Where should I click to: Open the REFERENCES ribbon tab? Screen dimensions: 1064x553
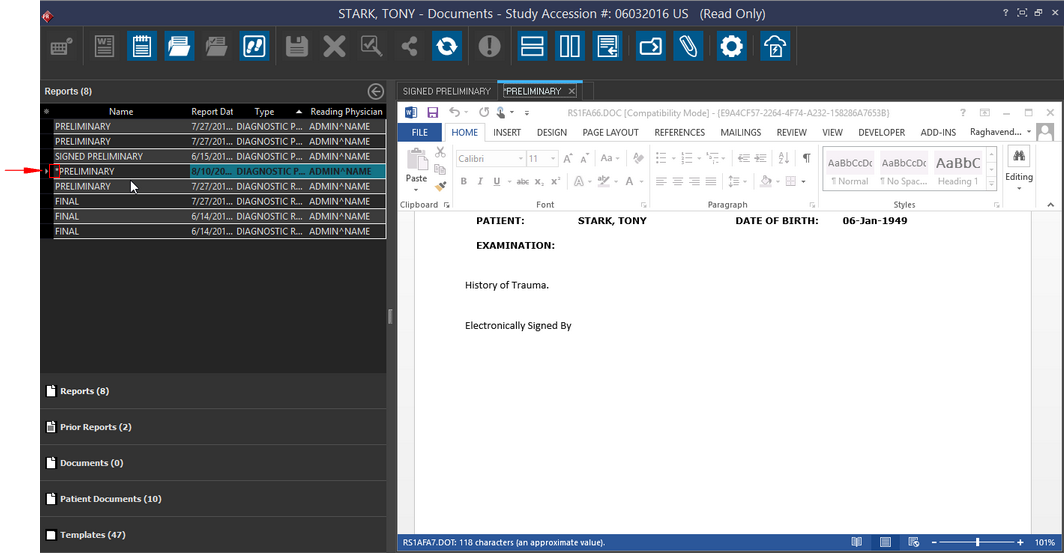coord(679,132)
